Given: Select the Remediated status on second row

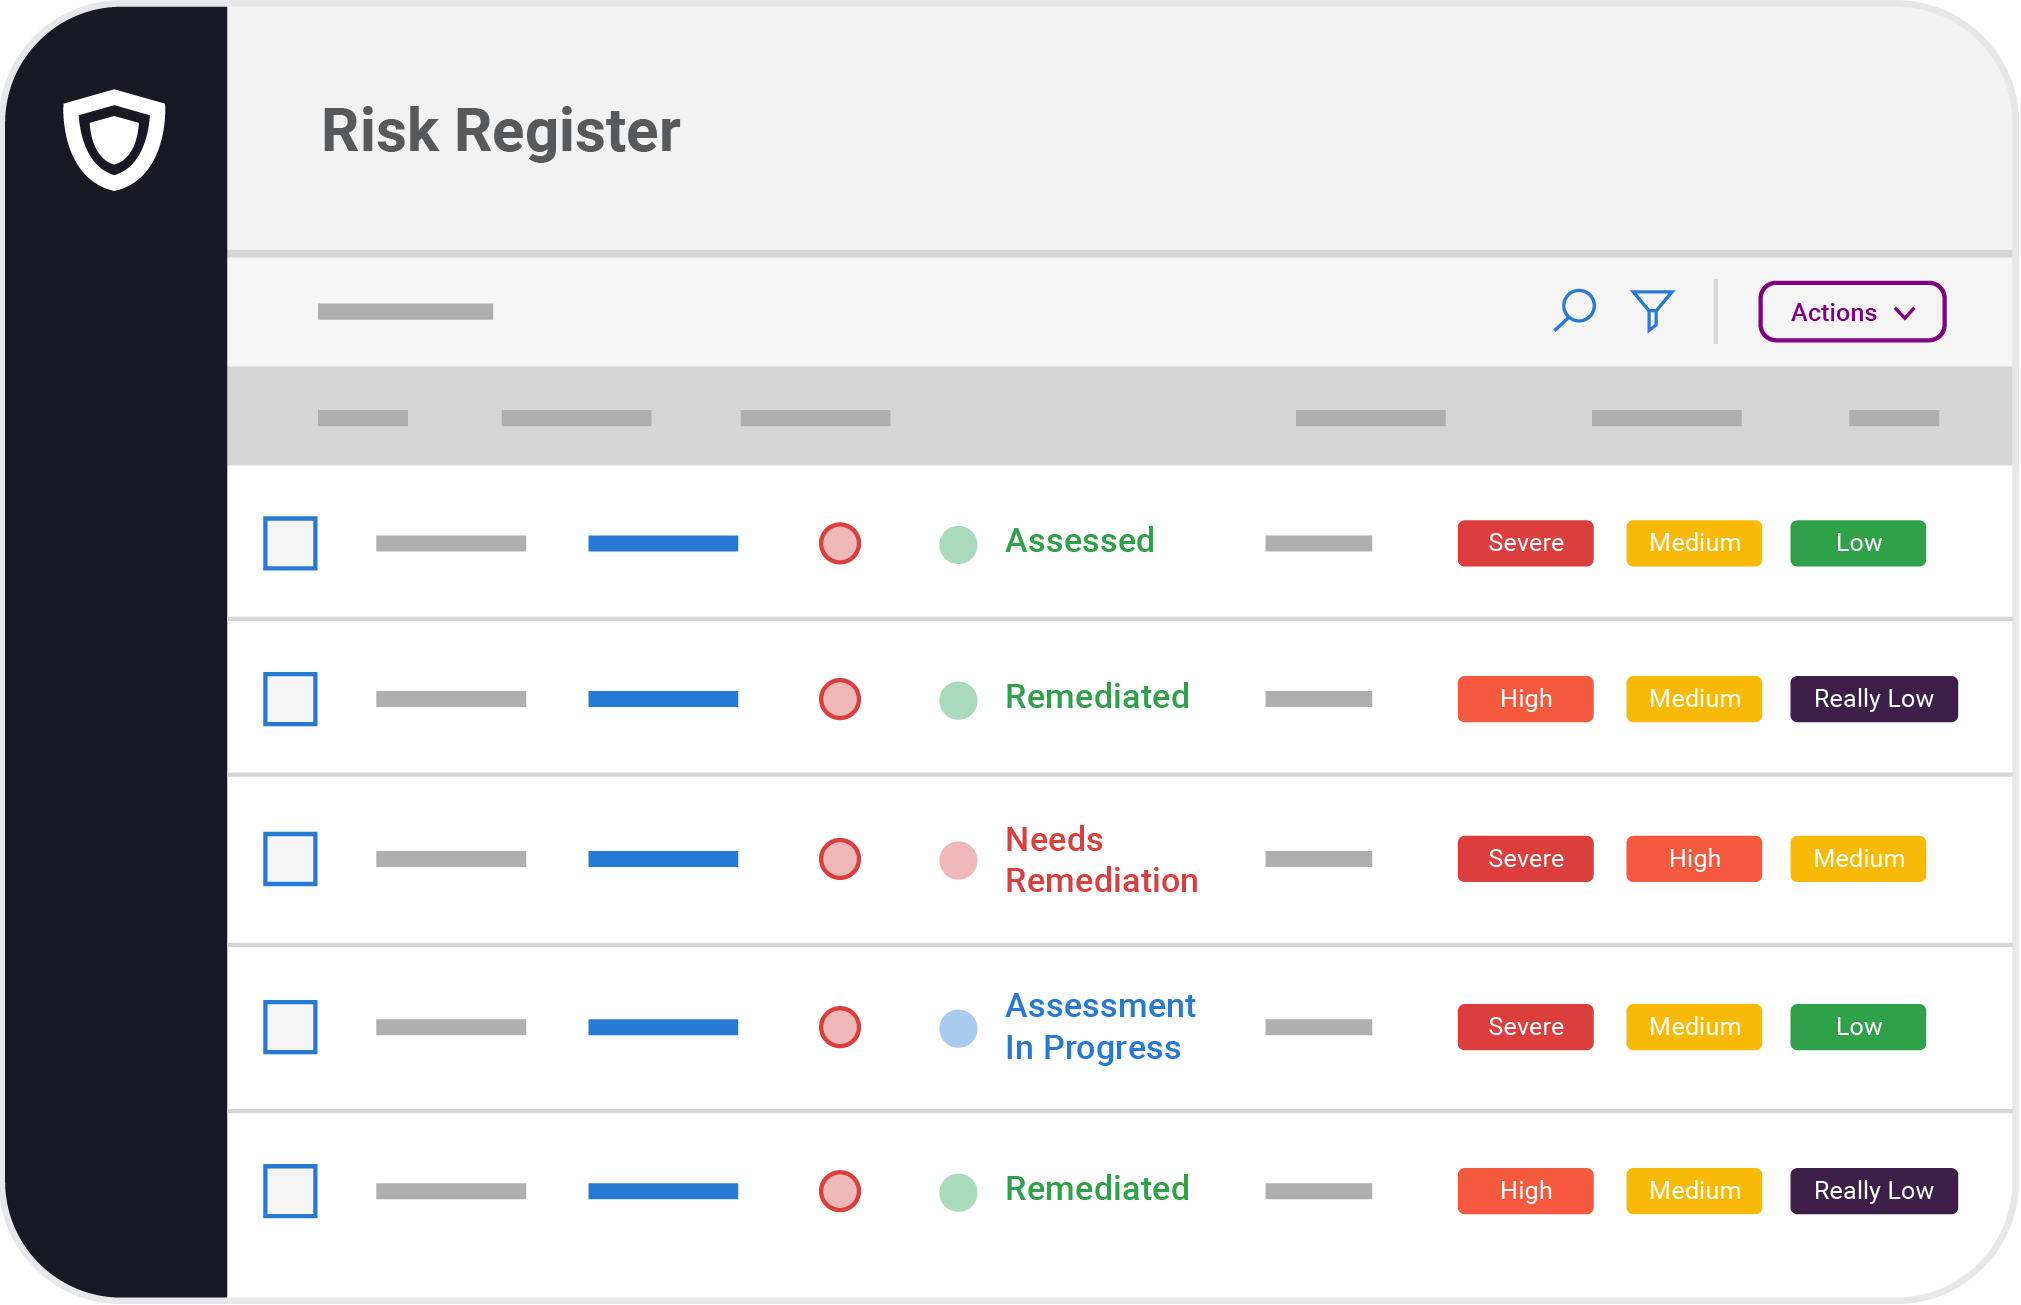Looking at the screenshot, I should 1097,697.
